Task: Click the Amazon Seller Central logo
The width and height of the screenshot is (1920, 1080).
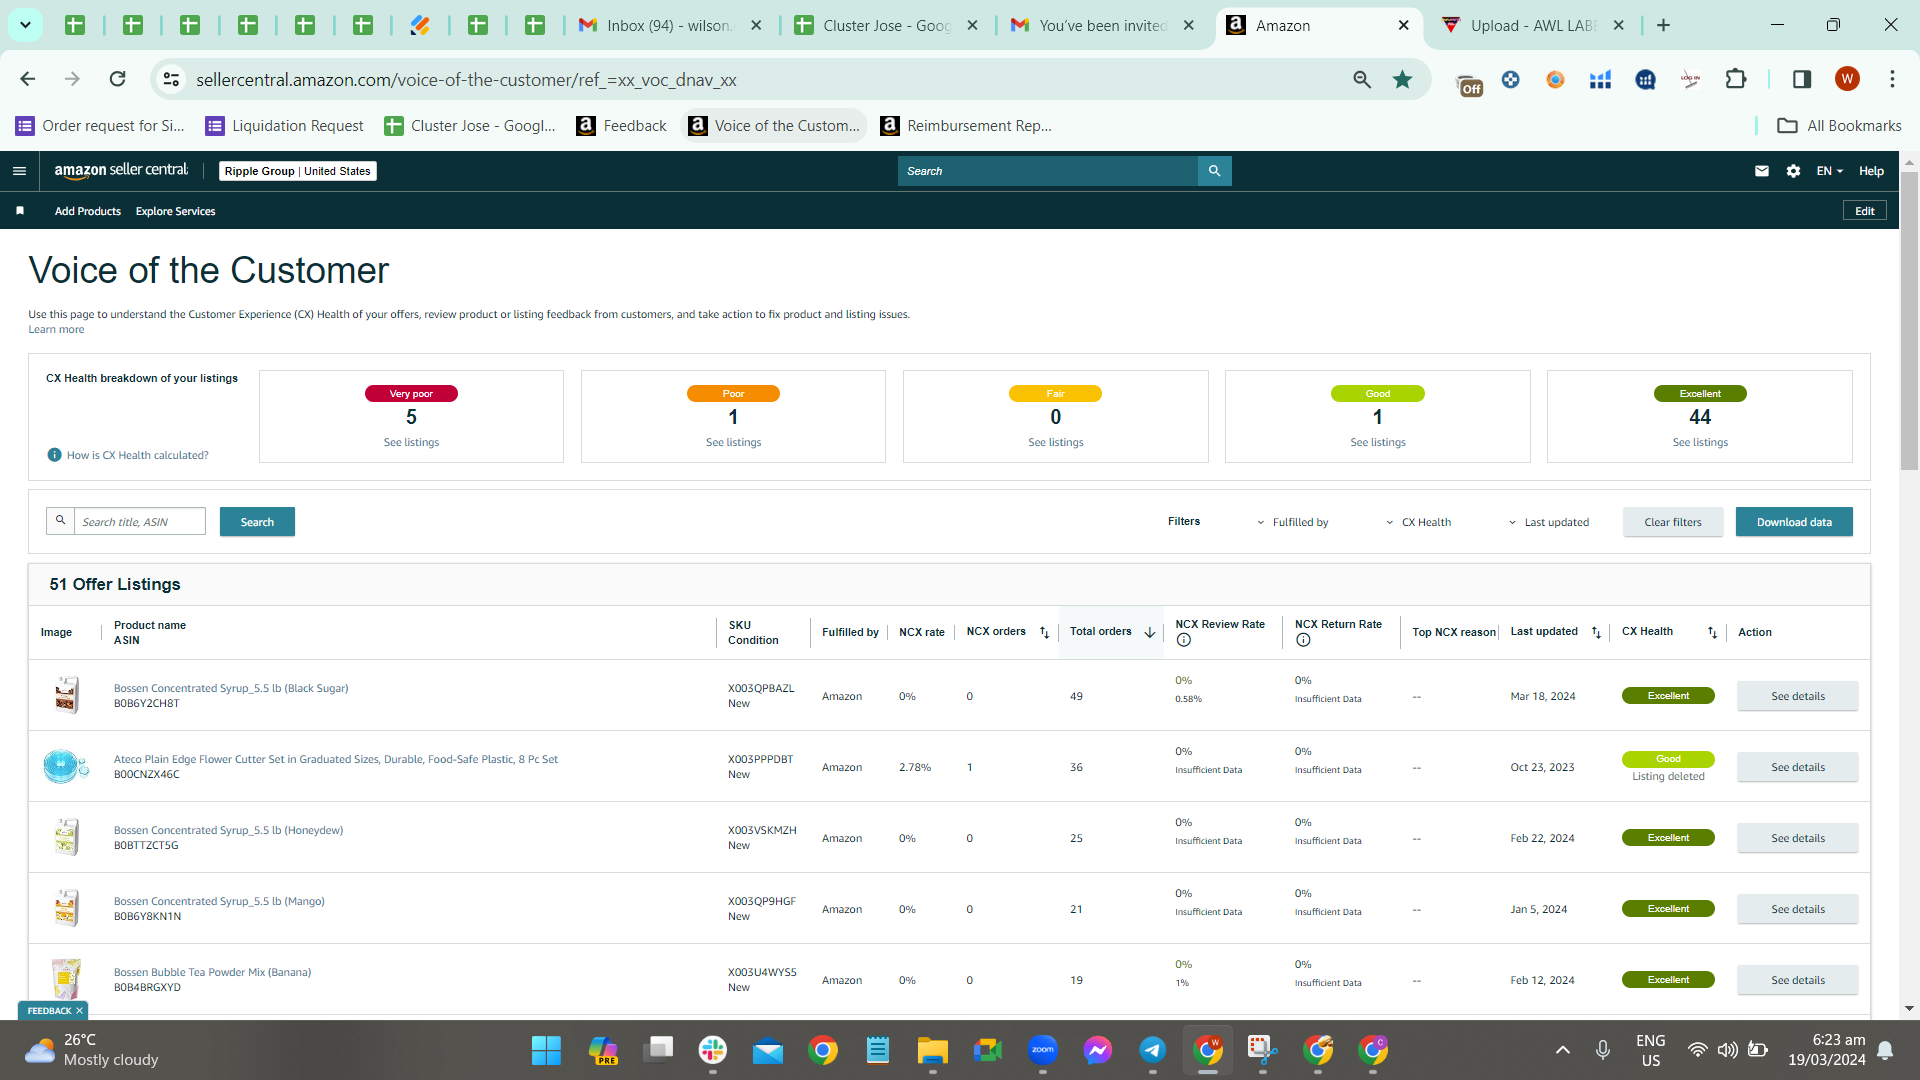Action: coord(121,170)
